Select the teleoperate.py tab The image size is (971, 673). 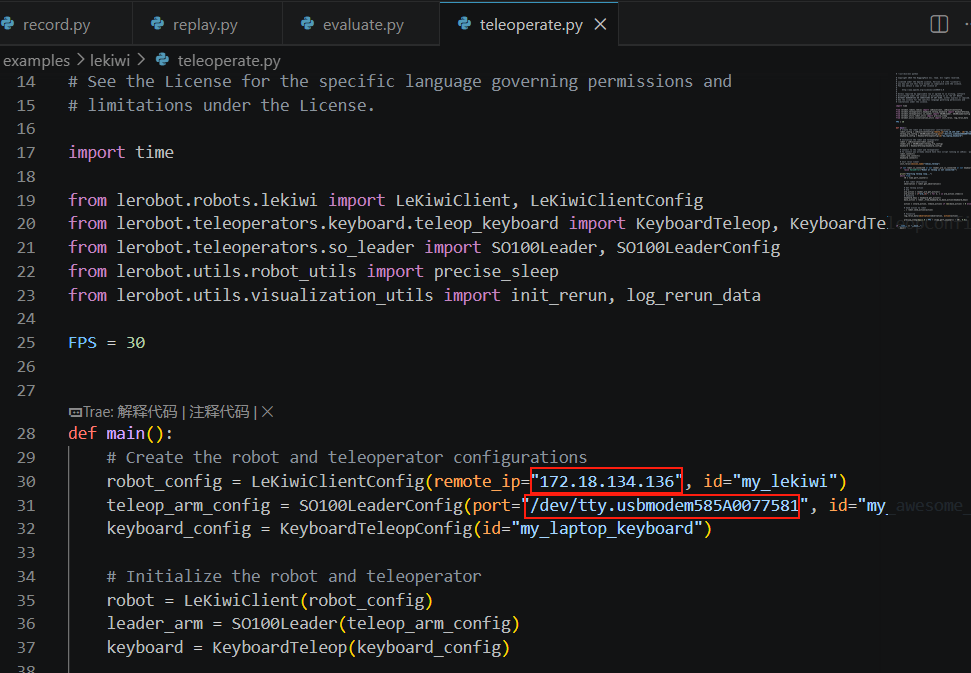click(531, 25)
